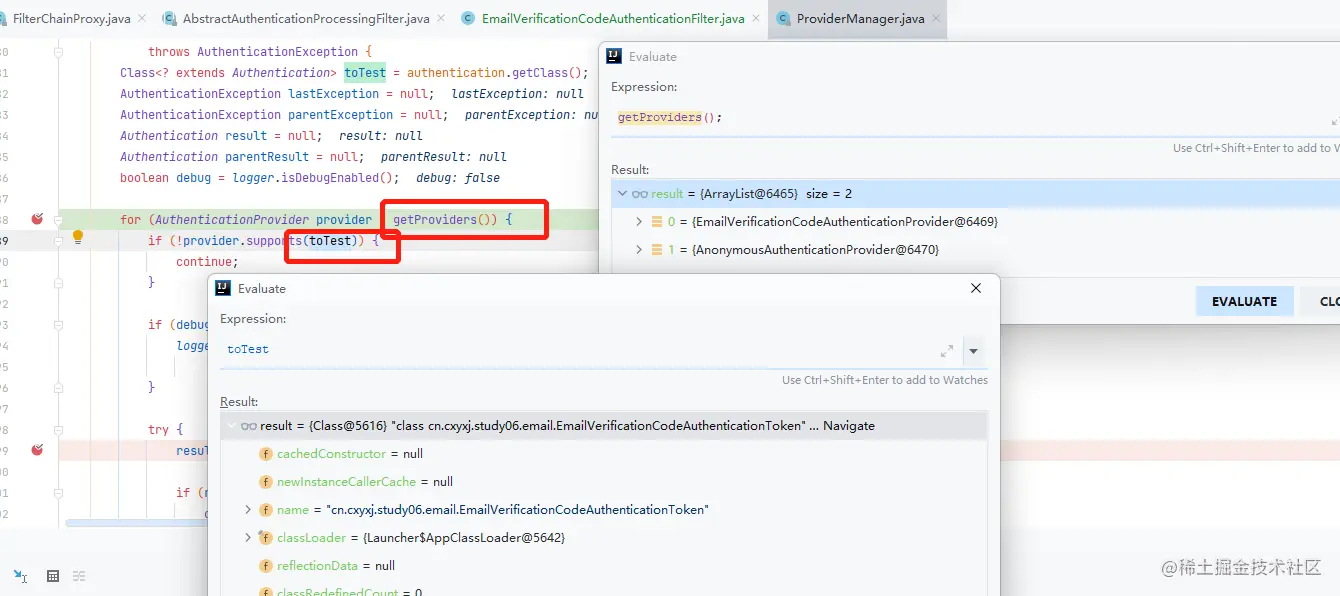Viewport: 1340px width, 596px height.
Task: Click the highlighted toTest variable in the Class declaration line
Action: [365, 73]
